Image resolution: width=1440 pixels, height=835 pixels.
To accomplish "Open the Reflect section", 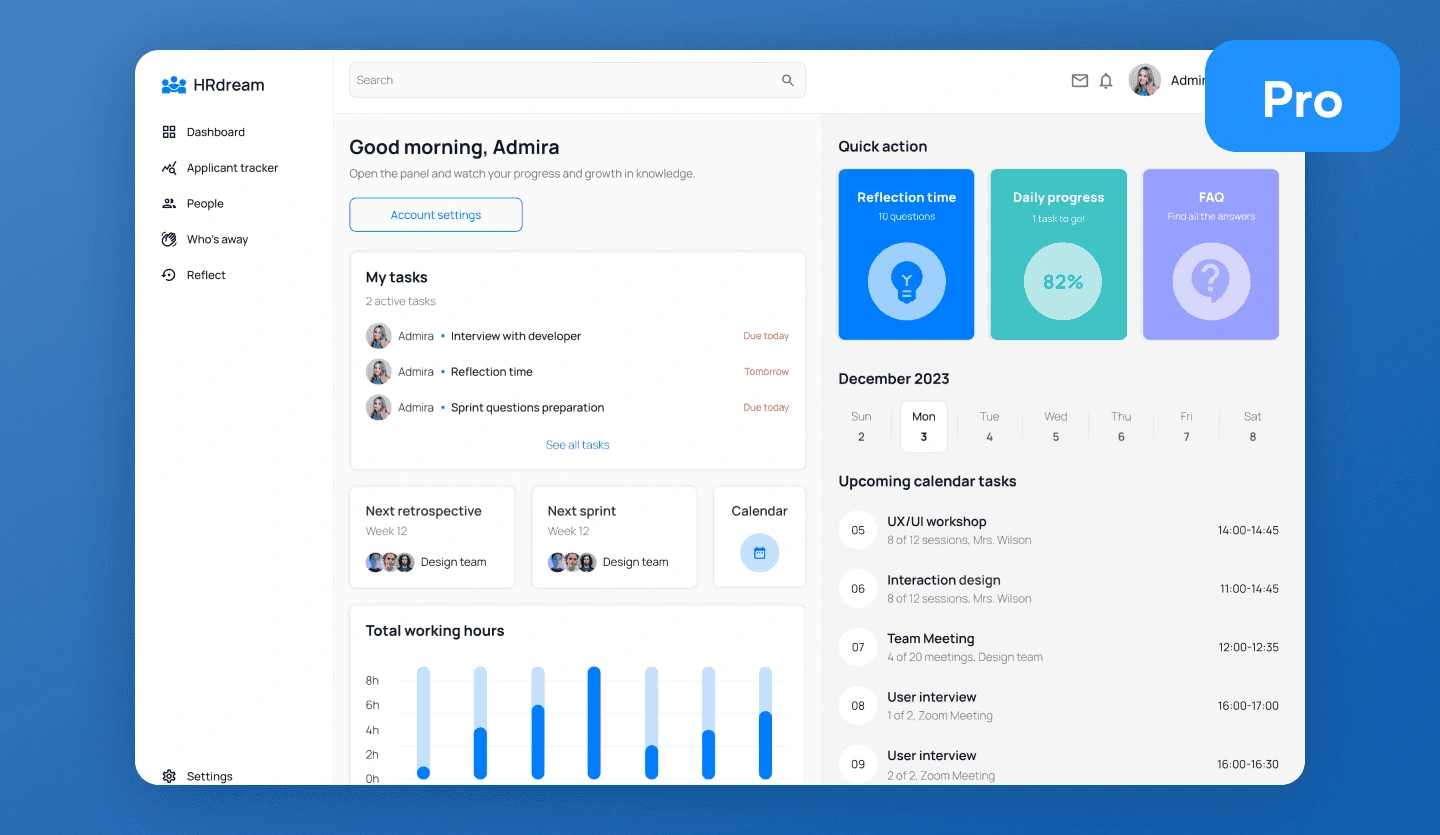I will 207,275.
